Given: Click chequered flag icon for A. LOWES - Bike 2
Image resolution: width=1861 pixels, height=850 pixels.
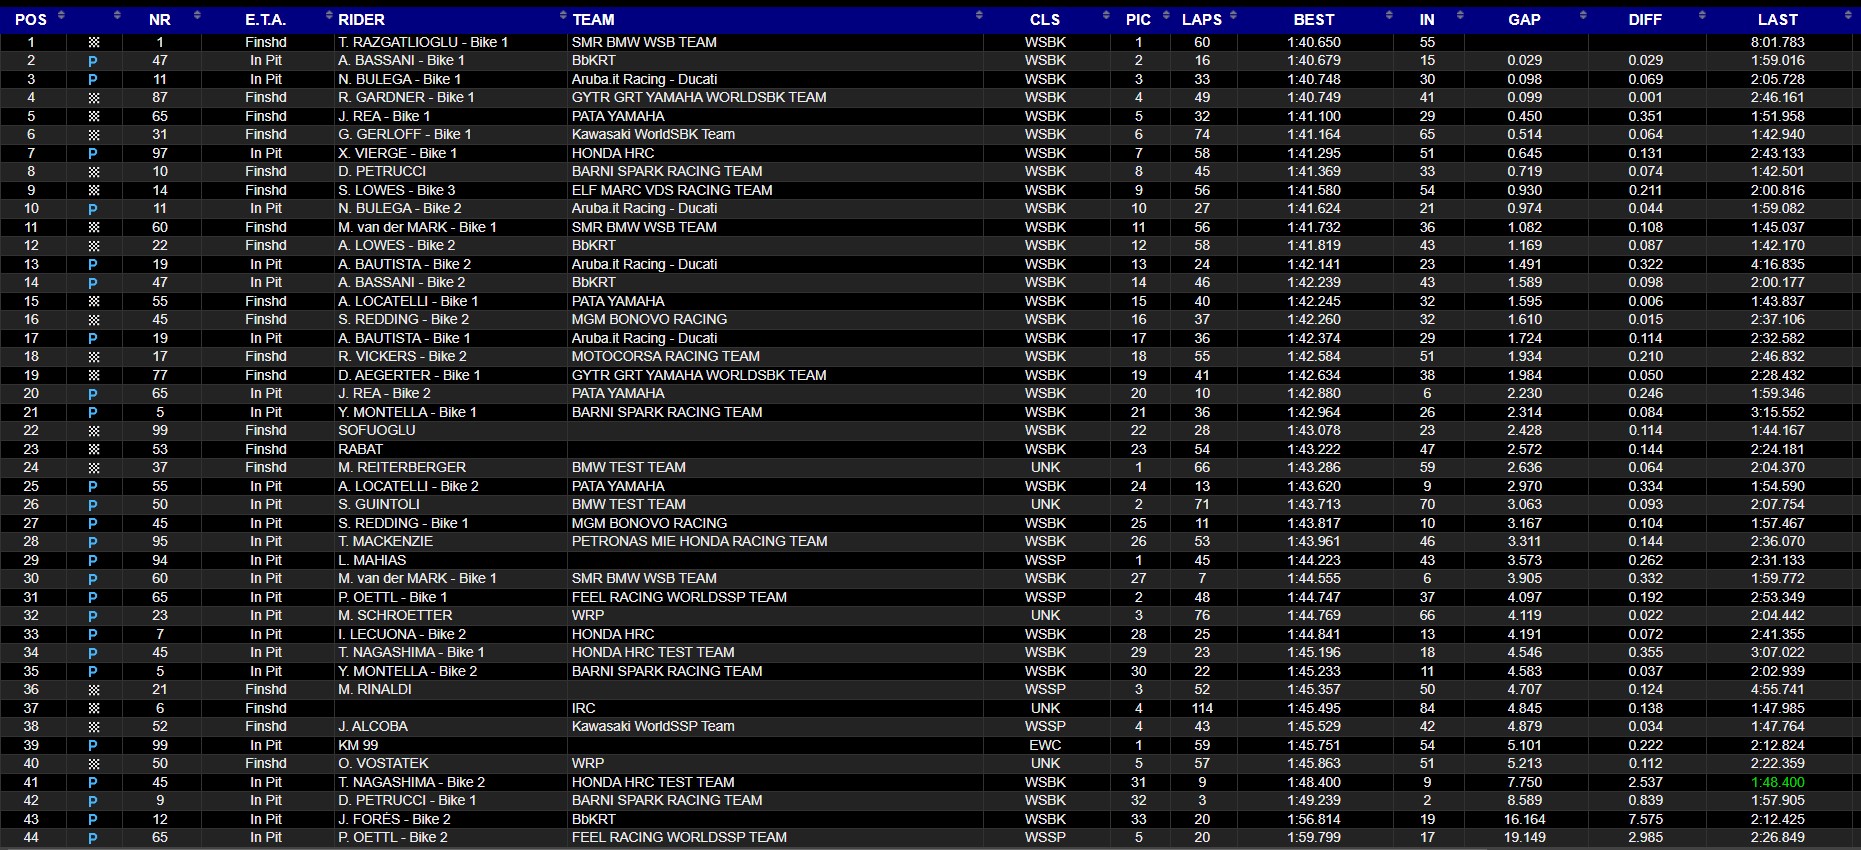Looking at the screenshot, I should (x=93, y=246).
